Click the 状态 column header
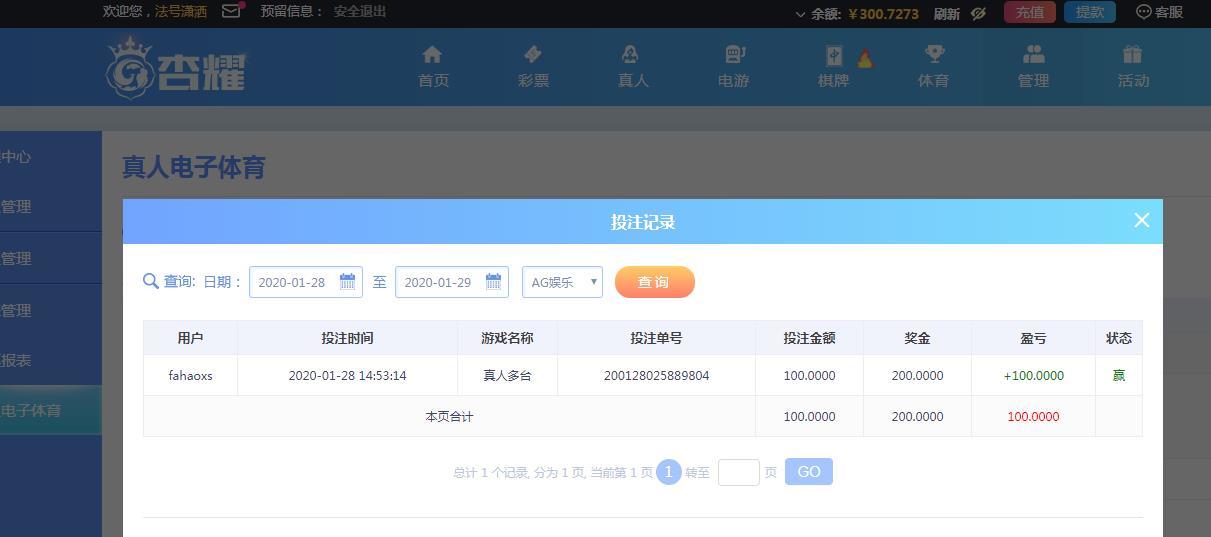Screen dimensions: 1211x537 [1119, 338]
